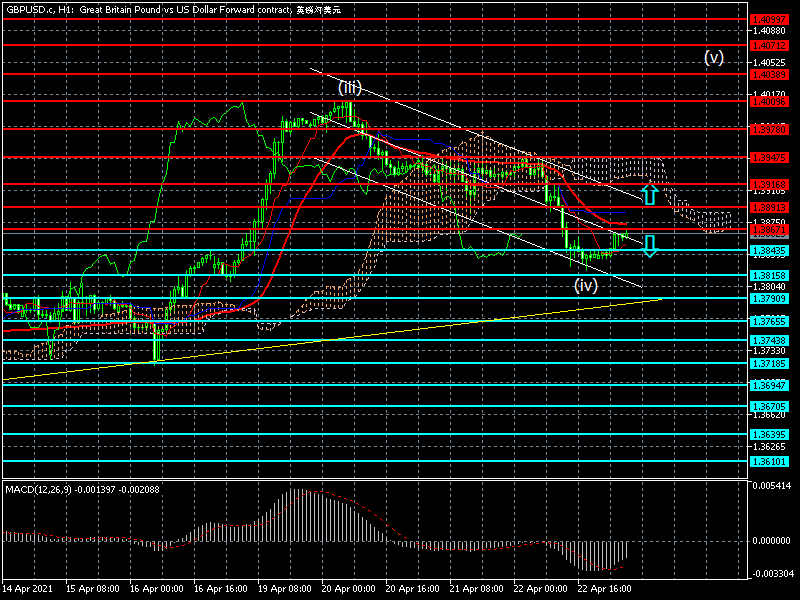Image resolution: width=800 pixels, height=600 pixels.
Task: Click the 14 Apr 2021 time axis label
Action: coord(27,588)
